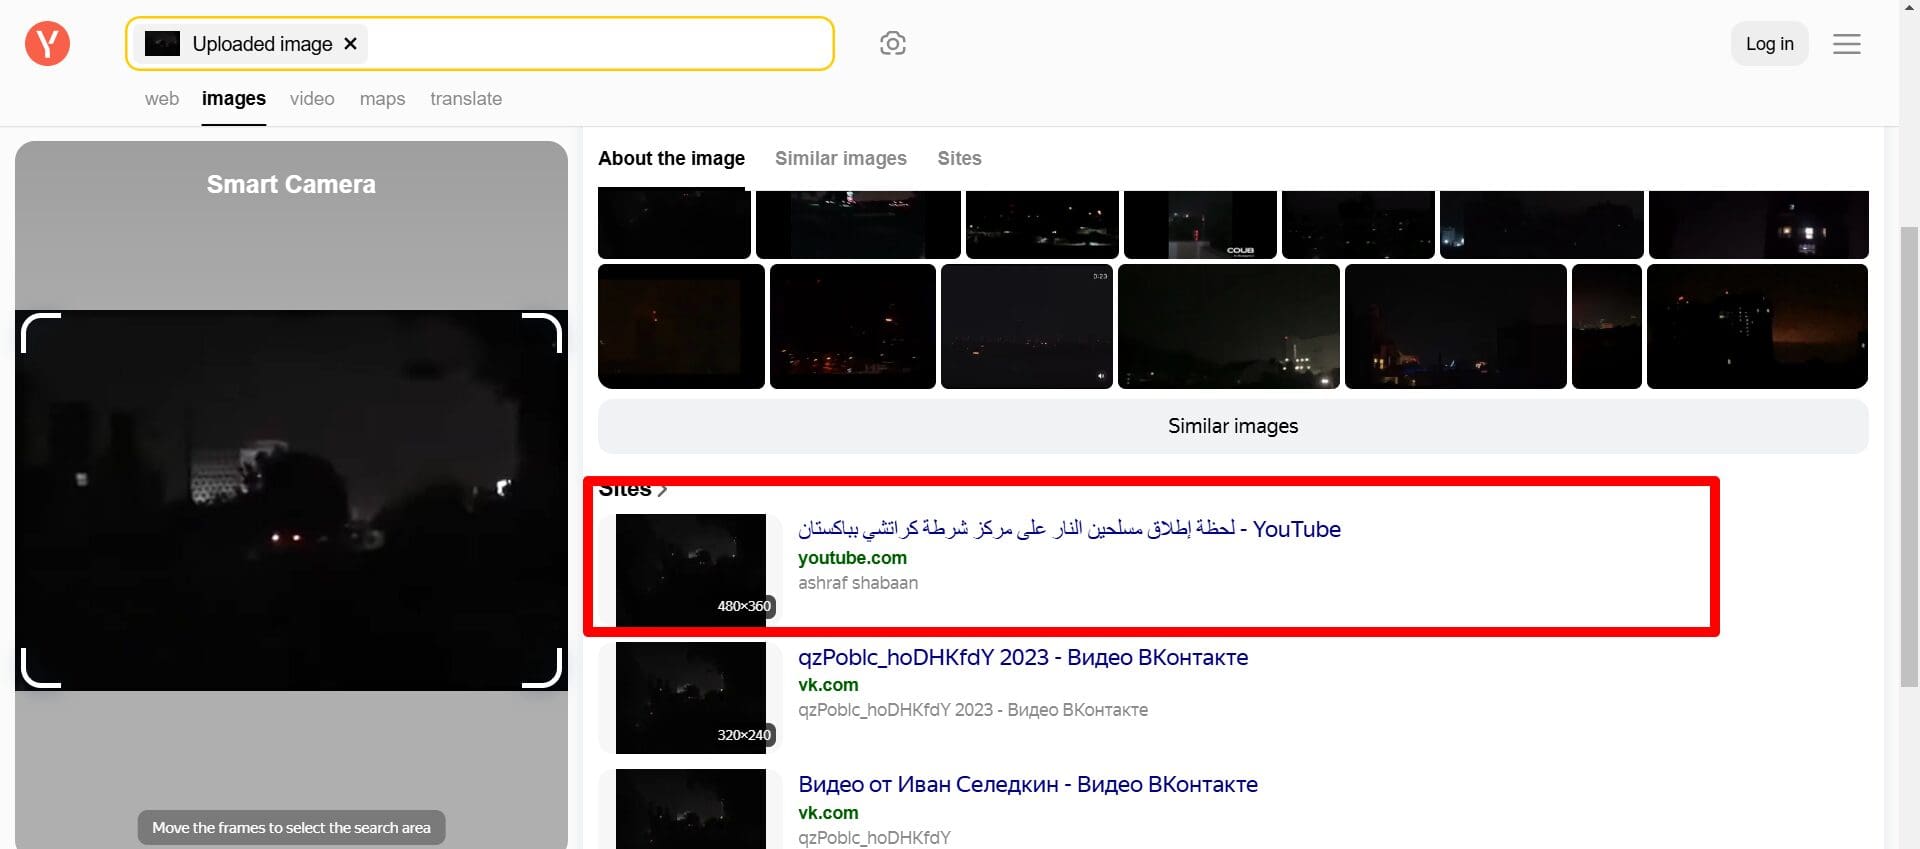Image resolution: width=1920 pixels, height=849 pixels.
Task: Select the Similar images section tab
Action: [x=840, y=158]
